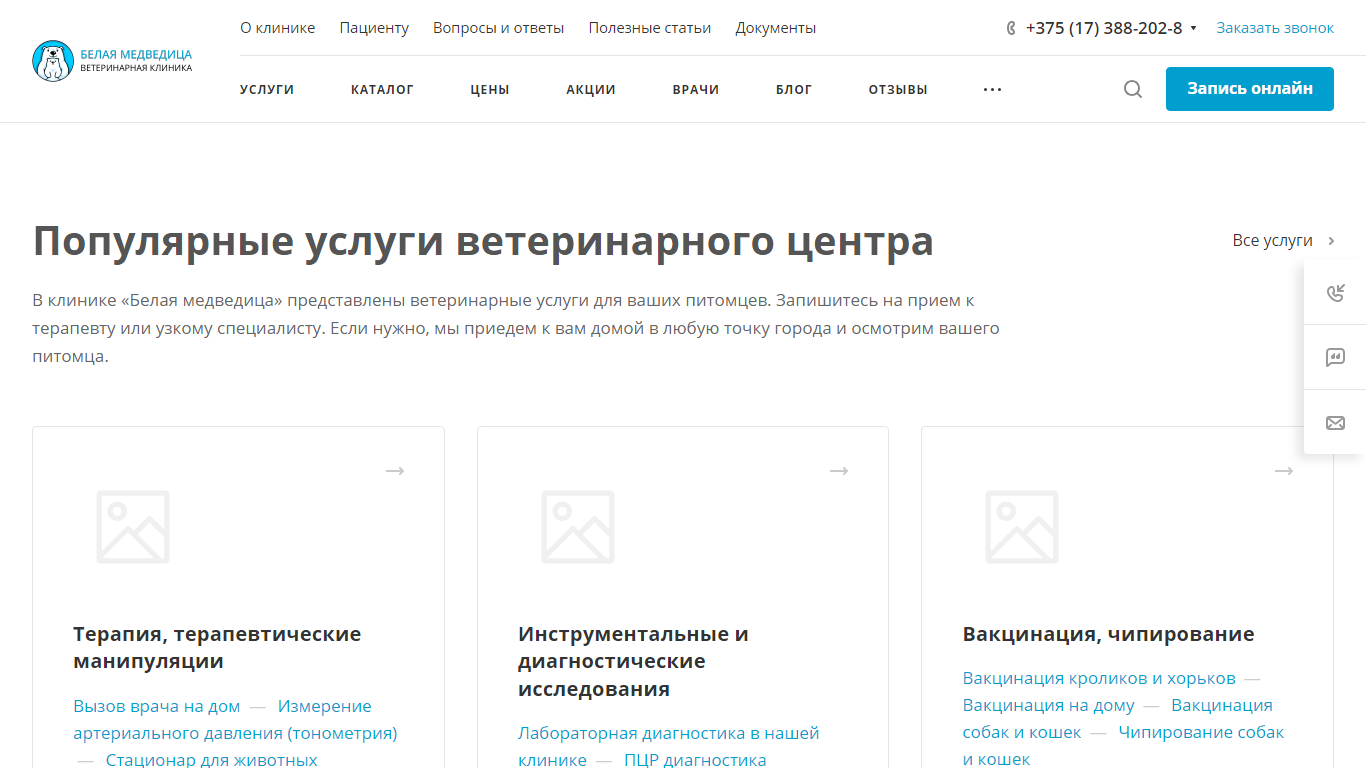Expand the phone numbers dropdown arrow
Screen dimensions: 1366x768
click(x=1193, y=28)
